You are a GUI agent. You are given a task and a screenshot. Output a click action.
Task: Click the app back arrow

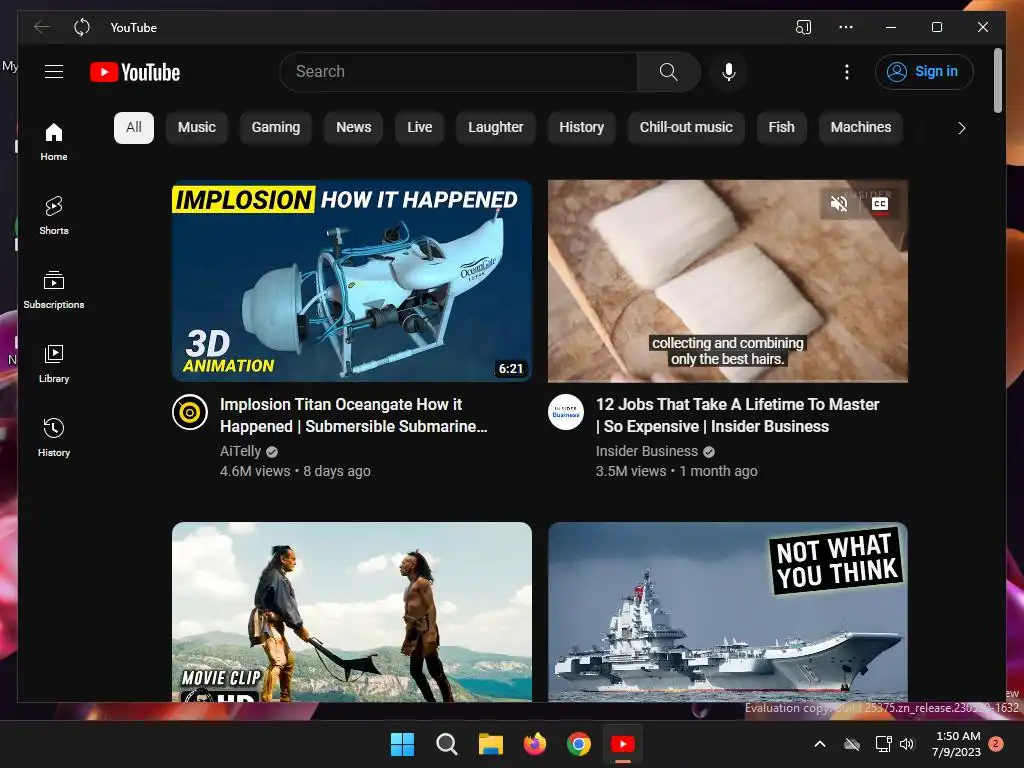(x=42, y=27)
